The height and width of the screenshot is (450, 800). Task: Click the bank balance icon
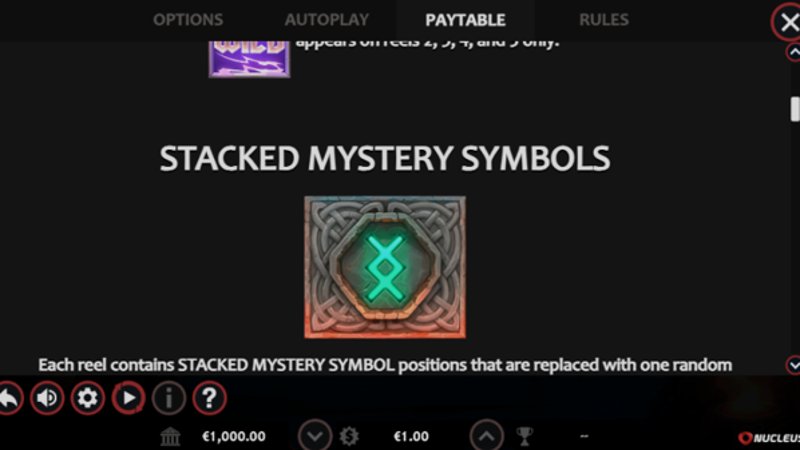click(170, 437)
